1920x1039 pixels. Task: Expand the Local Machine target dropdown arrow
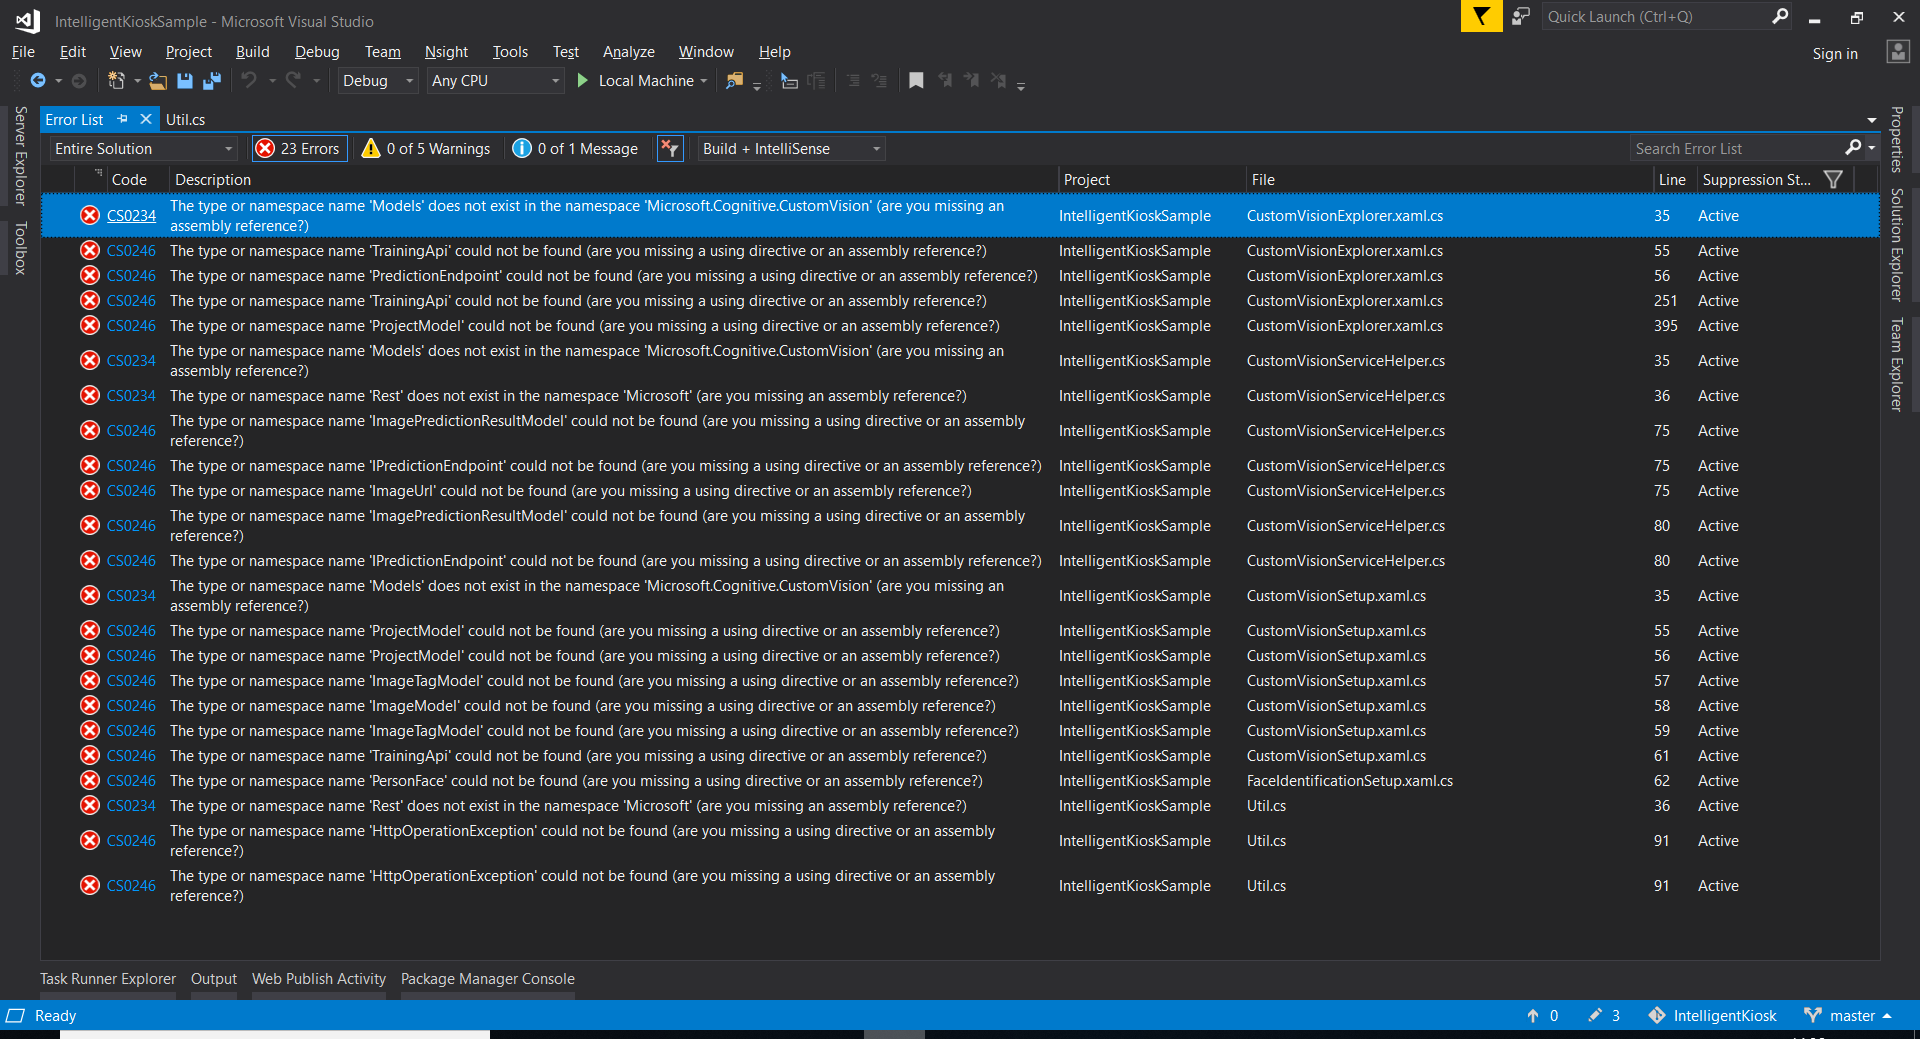[704, 81]
